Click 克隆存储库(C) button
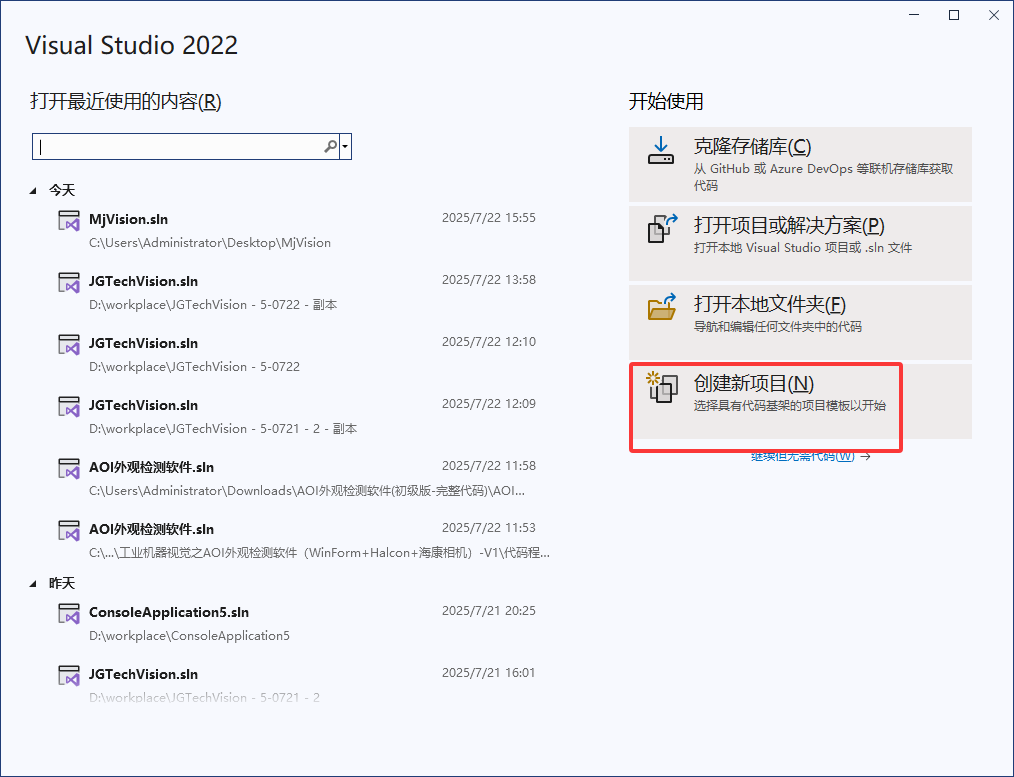This screenshot has width=1014, height=777. 800,164
